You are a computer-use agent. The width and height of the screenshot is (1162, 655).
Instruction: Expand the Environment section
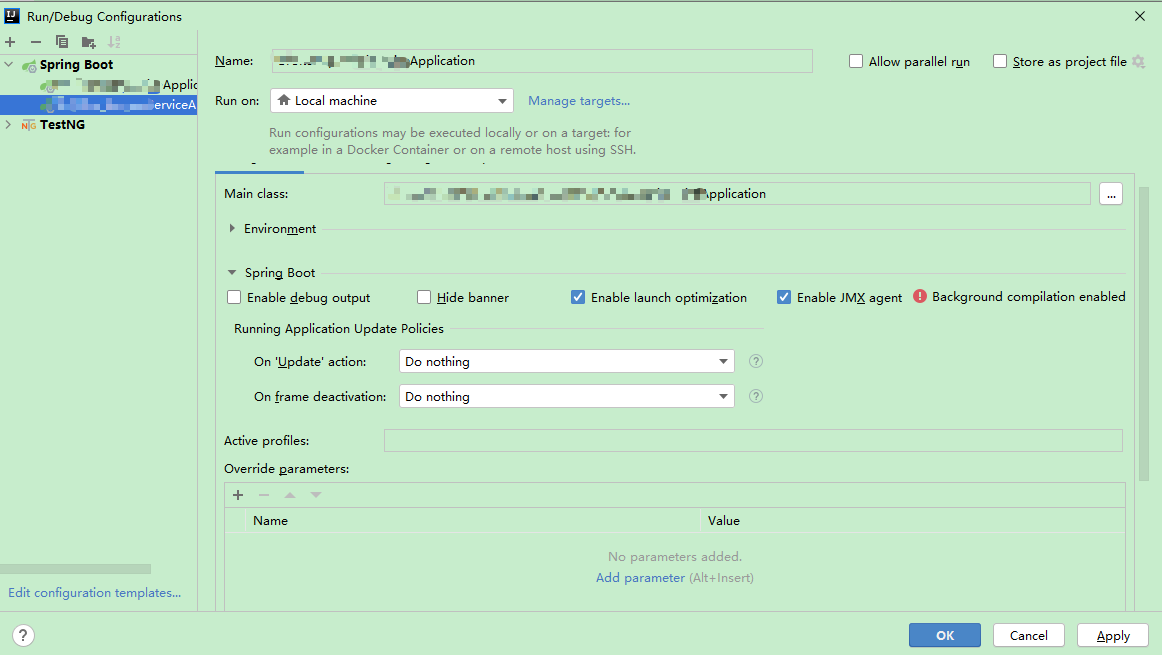[x=233, y=229]
